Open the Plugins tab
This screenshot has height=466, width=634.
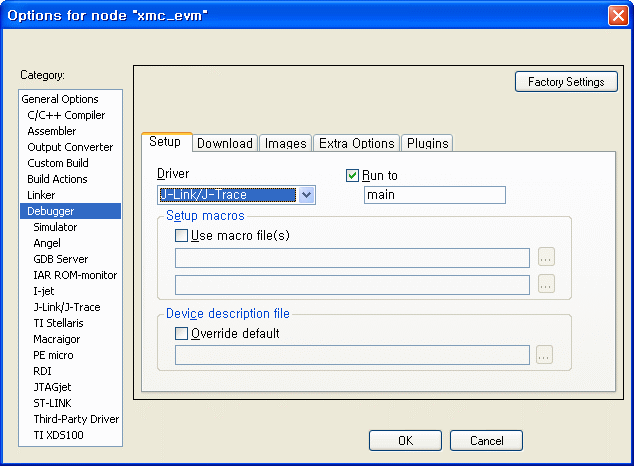tap(427, 143)
